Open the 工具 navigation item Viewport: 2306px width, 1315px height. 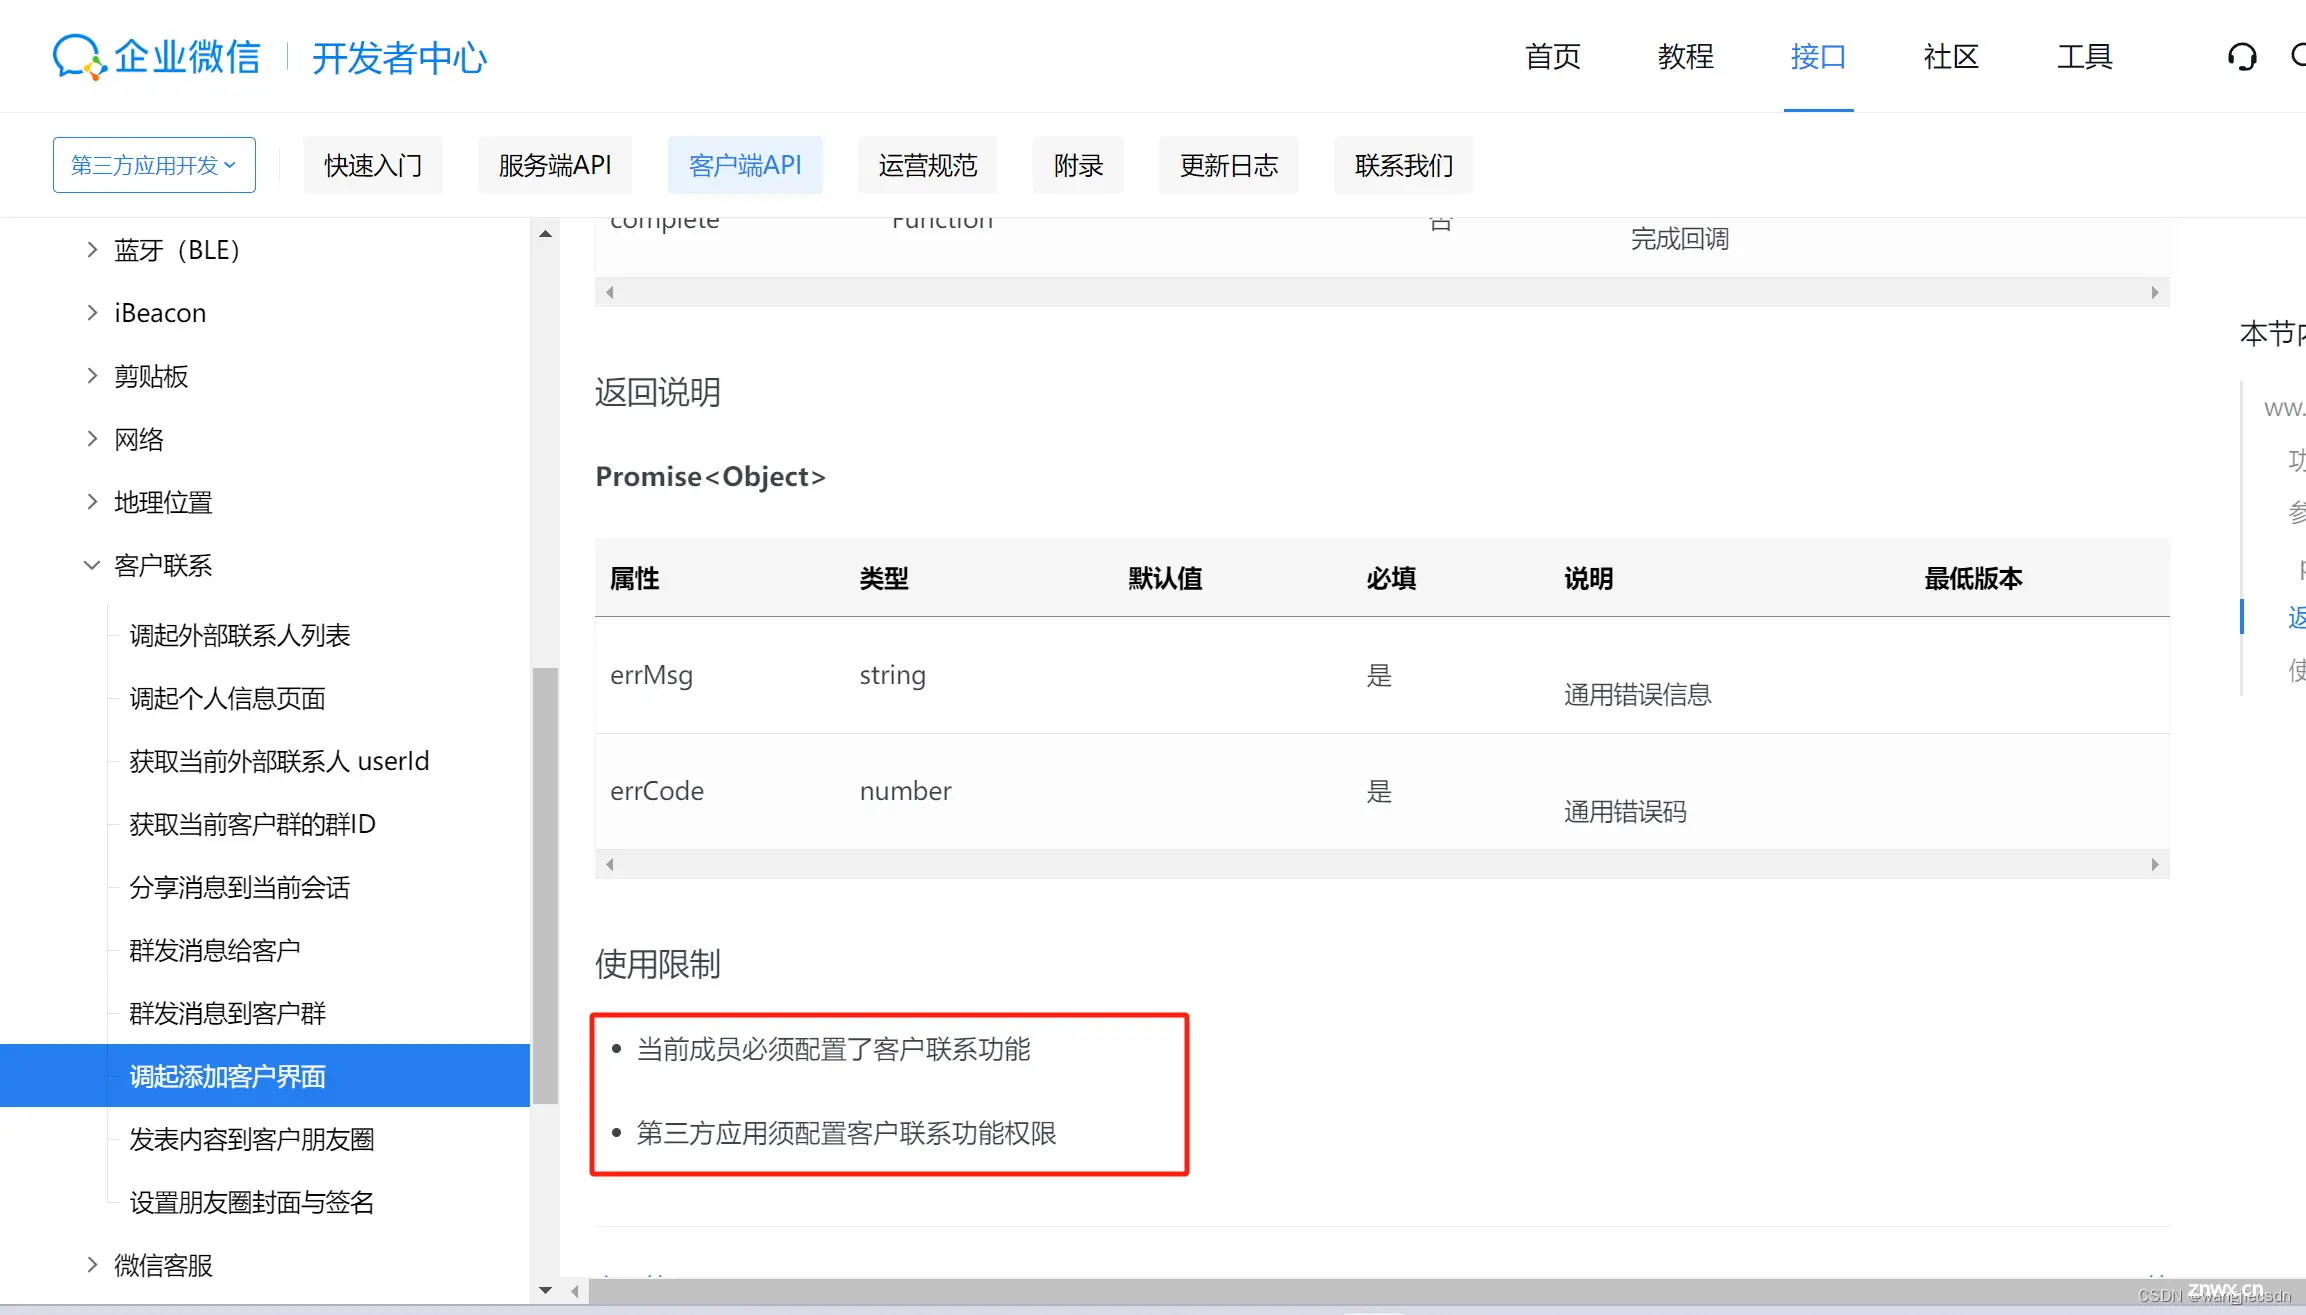coord(2084,57)
